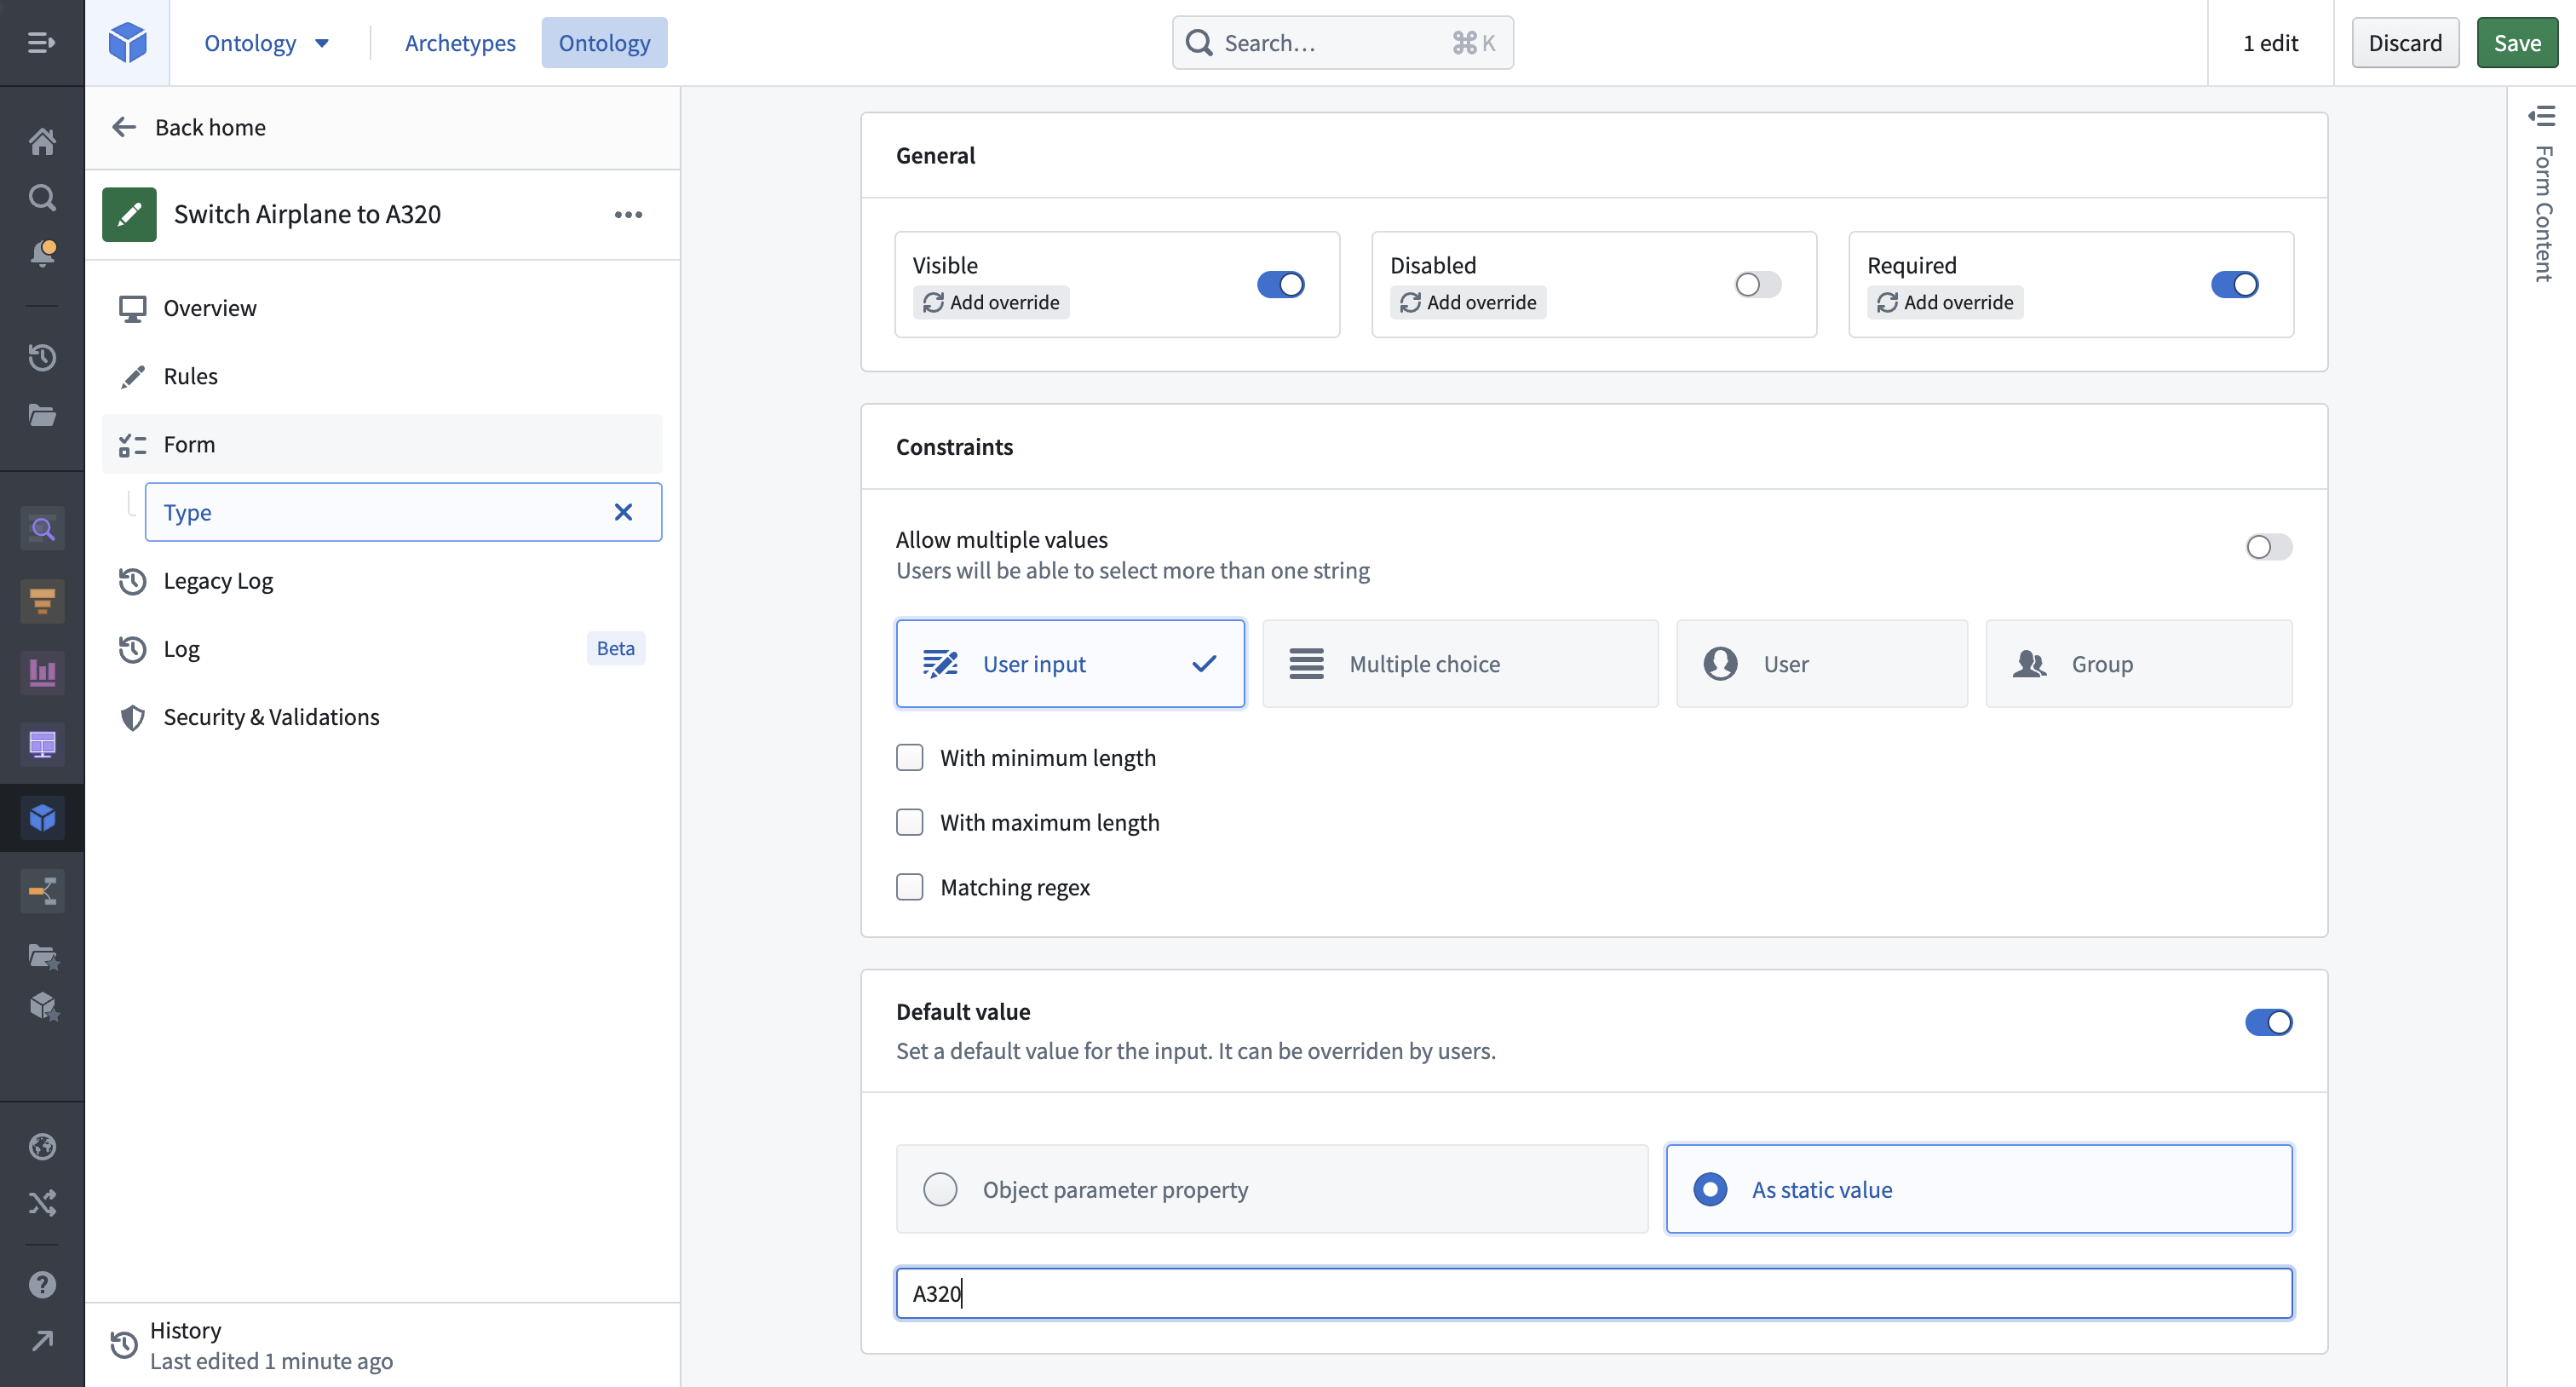The width and height of the screenshot is (2576, 1387).
Task: Click the Save button
Action: 2516,43
